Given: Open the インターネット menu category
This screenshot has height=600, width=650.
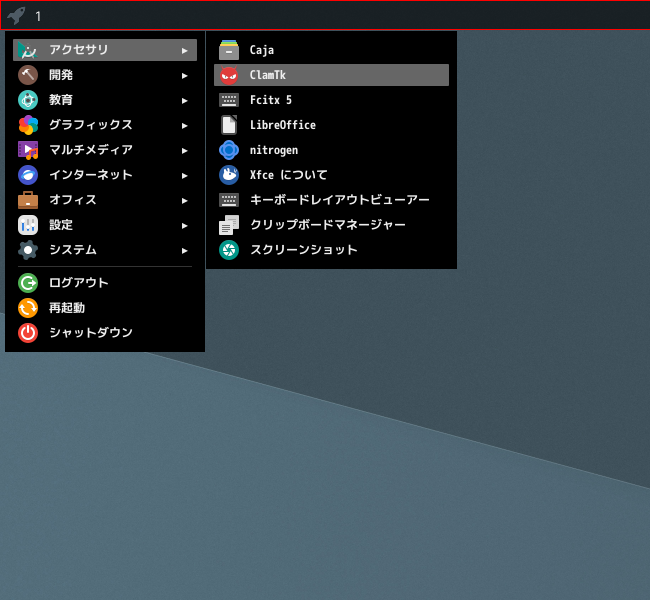Looking at the screenshot, I should [105, 175].
